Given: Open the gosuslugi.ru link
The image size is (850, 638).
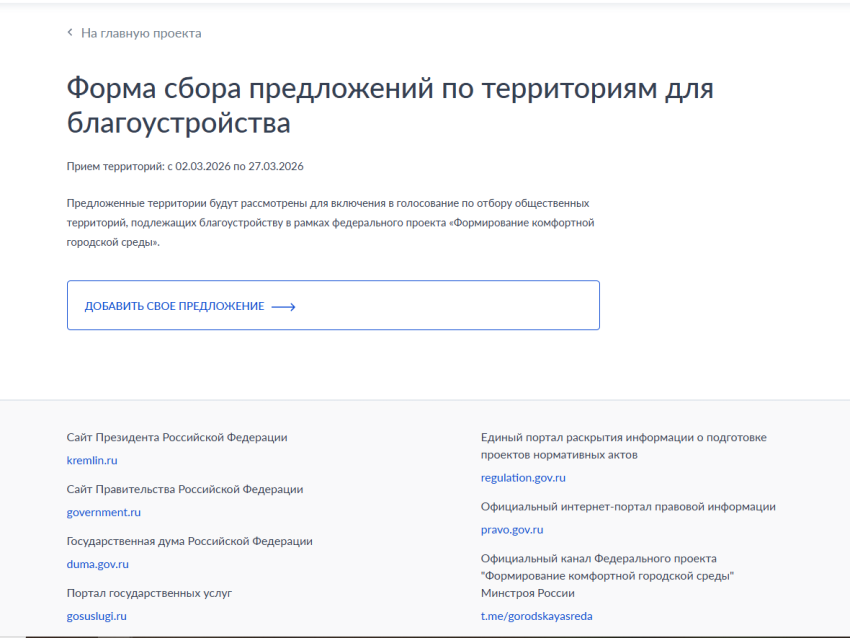Looking at the screenshot, I should [x=98, y=616].
